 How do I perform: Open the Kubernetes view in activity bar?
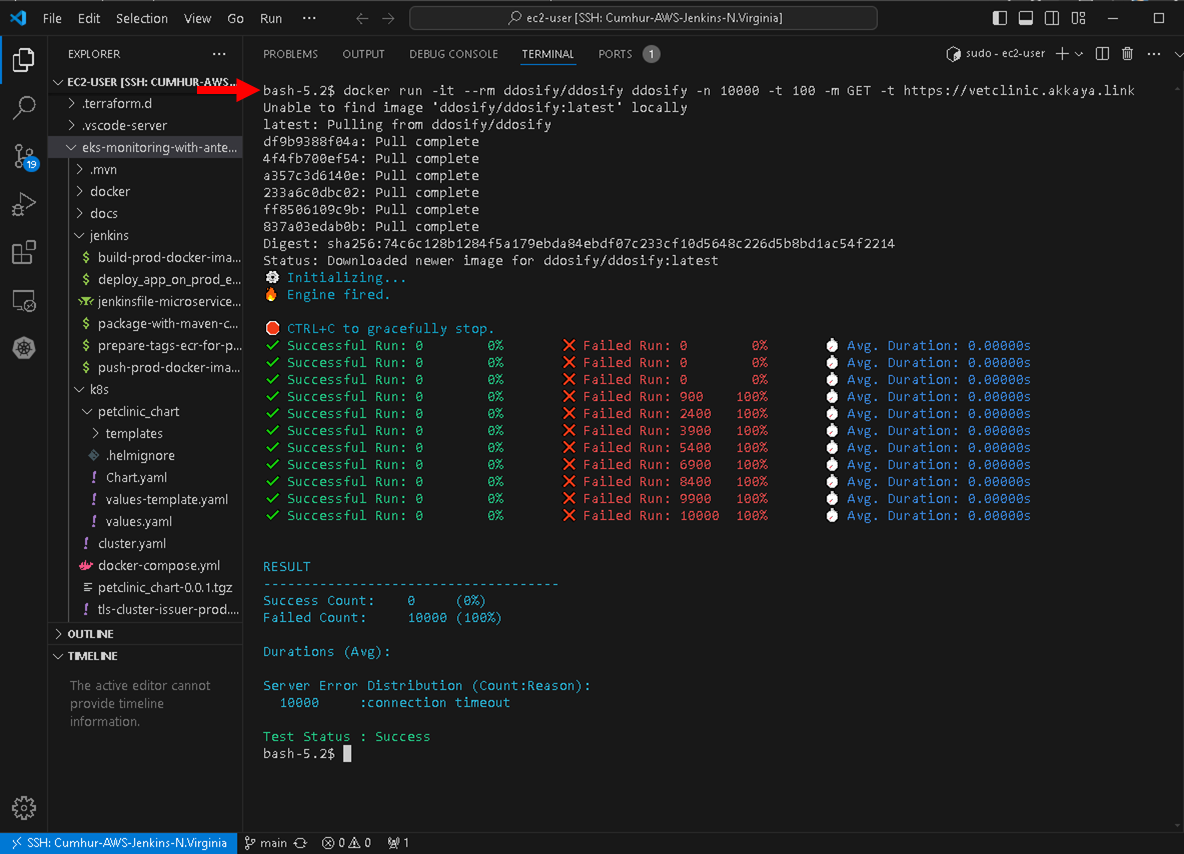coord(24,349)
